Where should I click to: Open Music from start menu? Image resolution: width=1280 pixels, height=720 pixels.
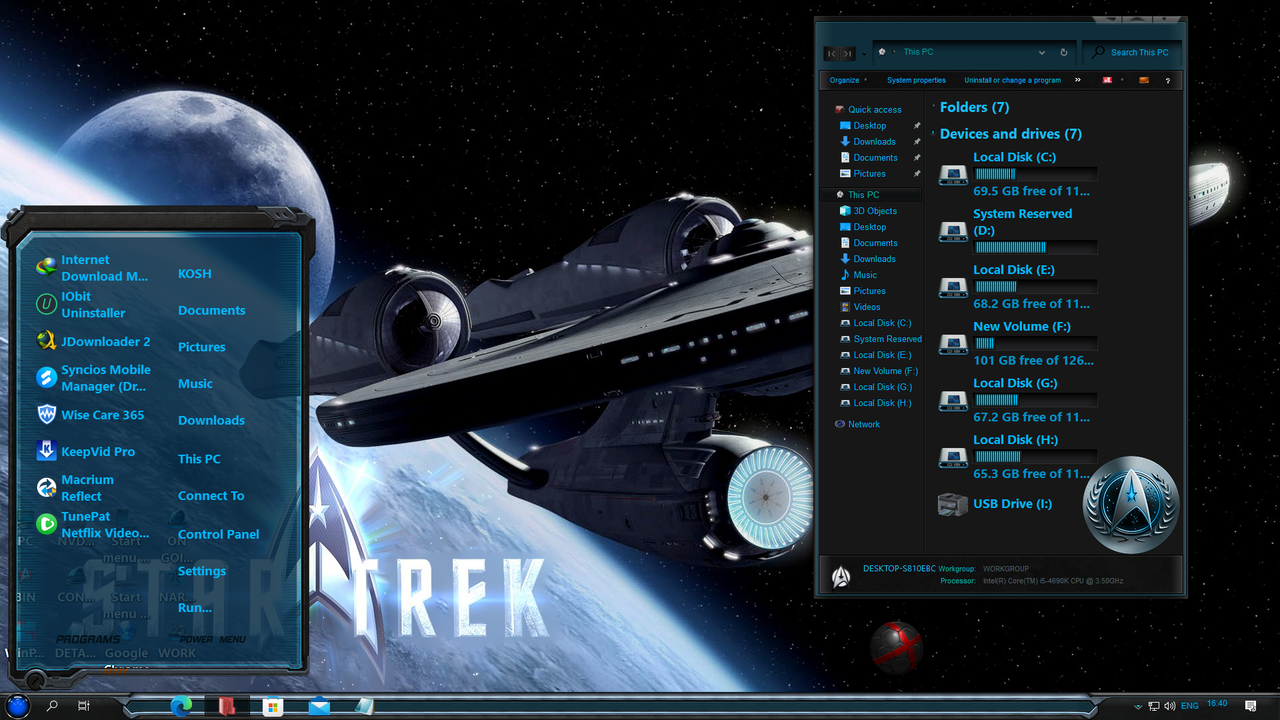click(195, 384)
